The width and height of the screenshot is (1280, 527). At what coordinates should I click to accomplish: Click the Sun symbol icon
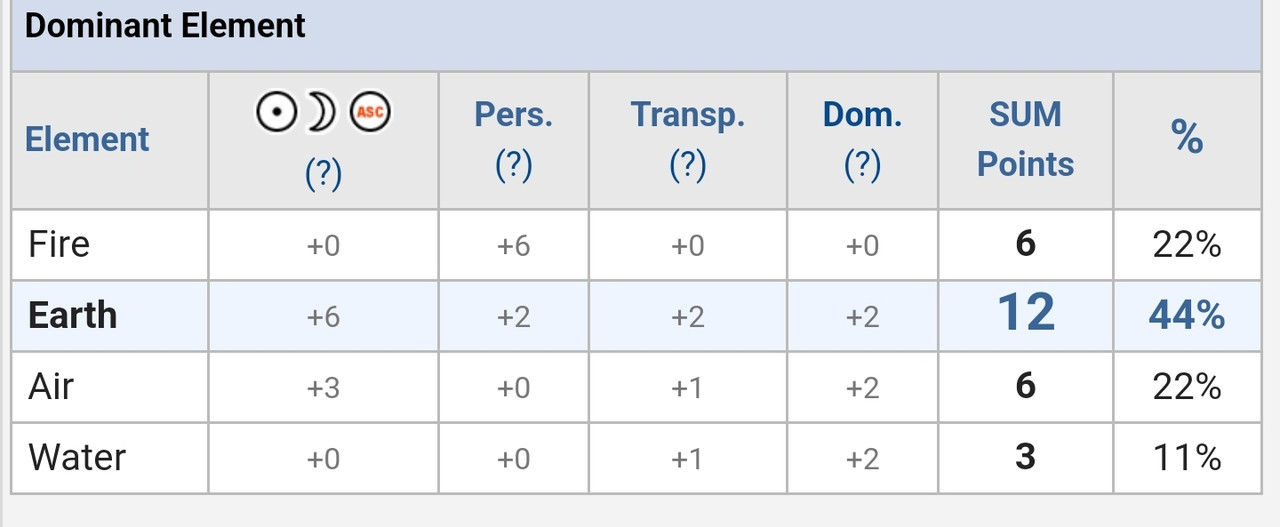[x=275, y=113]
